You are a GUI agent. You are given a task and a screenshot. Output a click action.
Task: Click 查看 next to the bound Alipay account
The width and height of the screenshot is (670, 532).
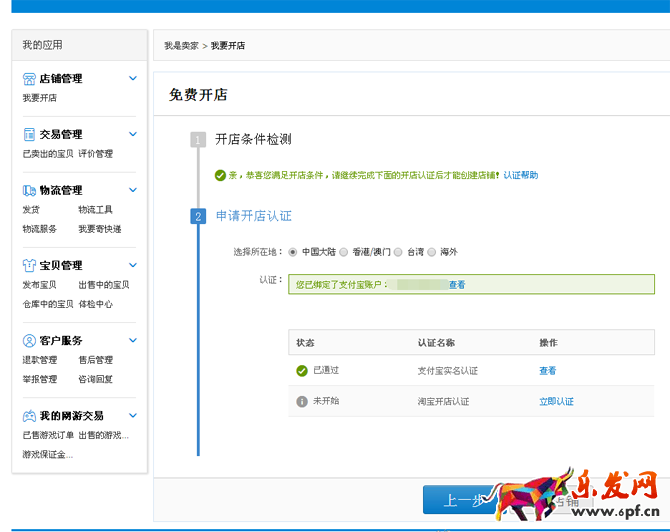point(457,285)
